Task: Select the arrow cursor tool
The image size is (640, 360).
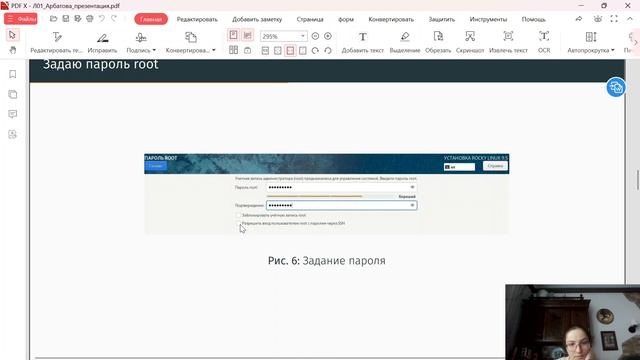Action: click(12, 35)
